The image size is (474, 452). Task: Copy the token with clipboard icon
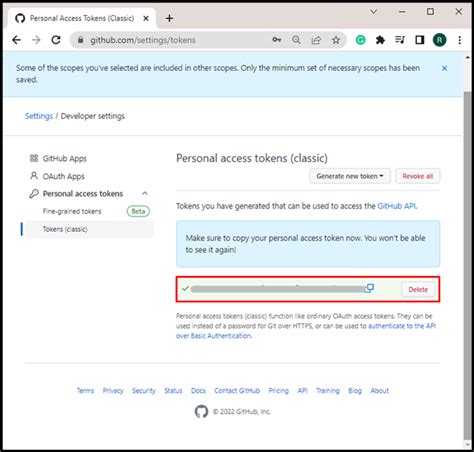tap(369, 288)
